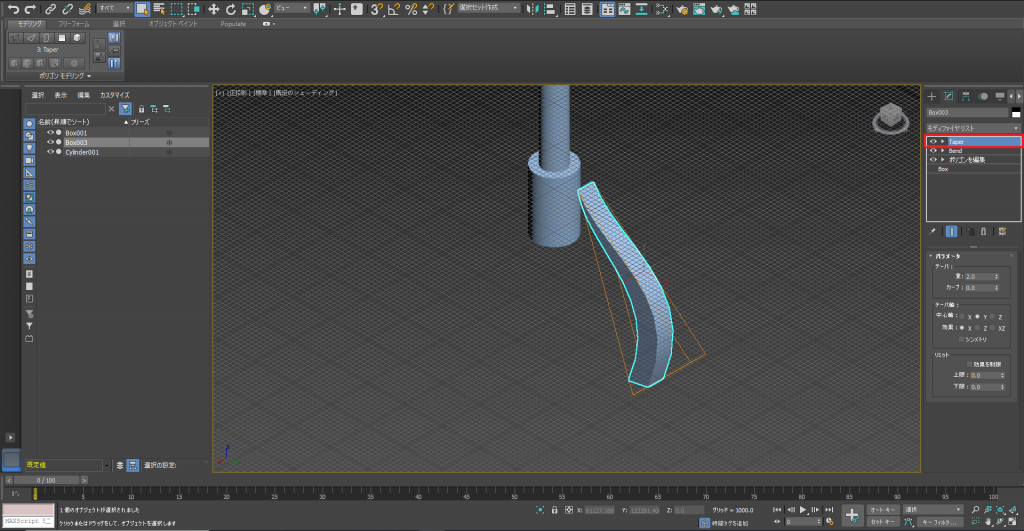Image resolution: width=1024 pixels, height=531 pixels.
Task: Open the 表示 menu in Scene Explorer
Action: (x=61, y=95)
